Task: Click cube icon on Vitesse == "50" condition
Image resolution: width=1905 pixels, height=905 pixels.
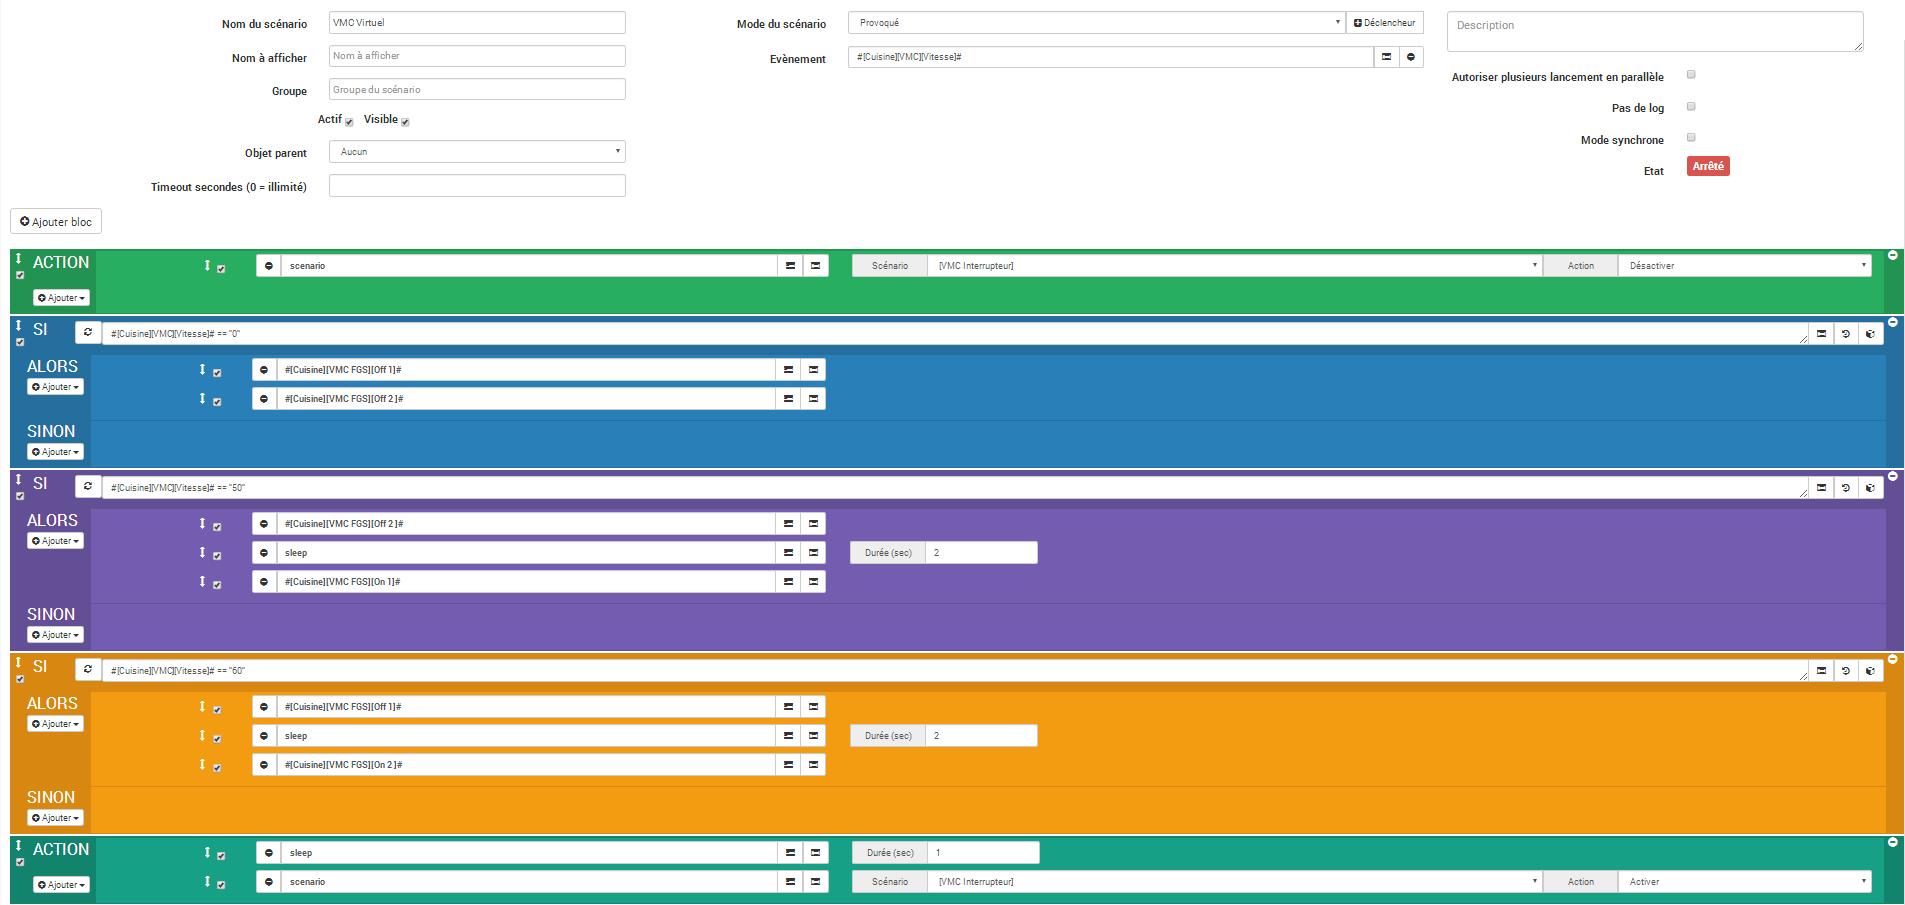Action: (1871, 488)
